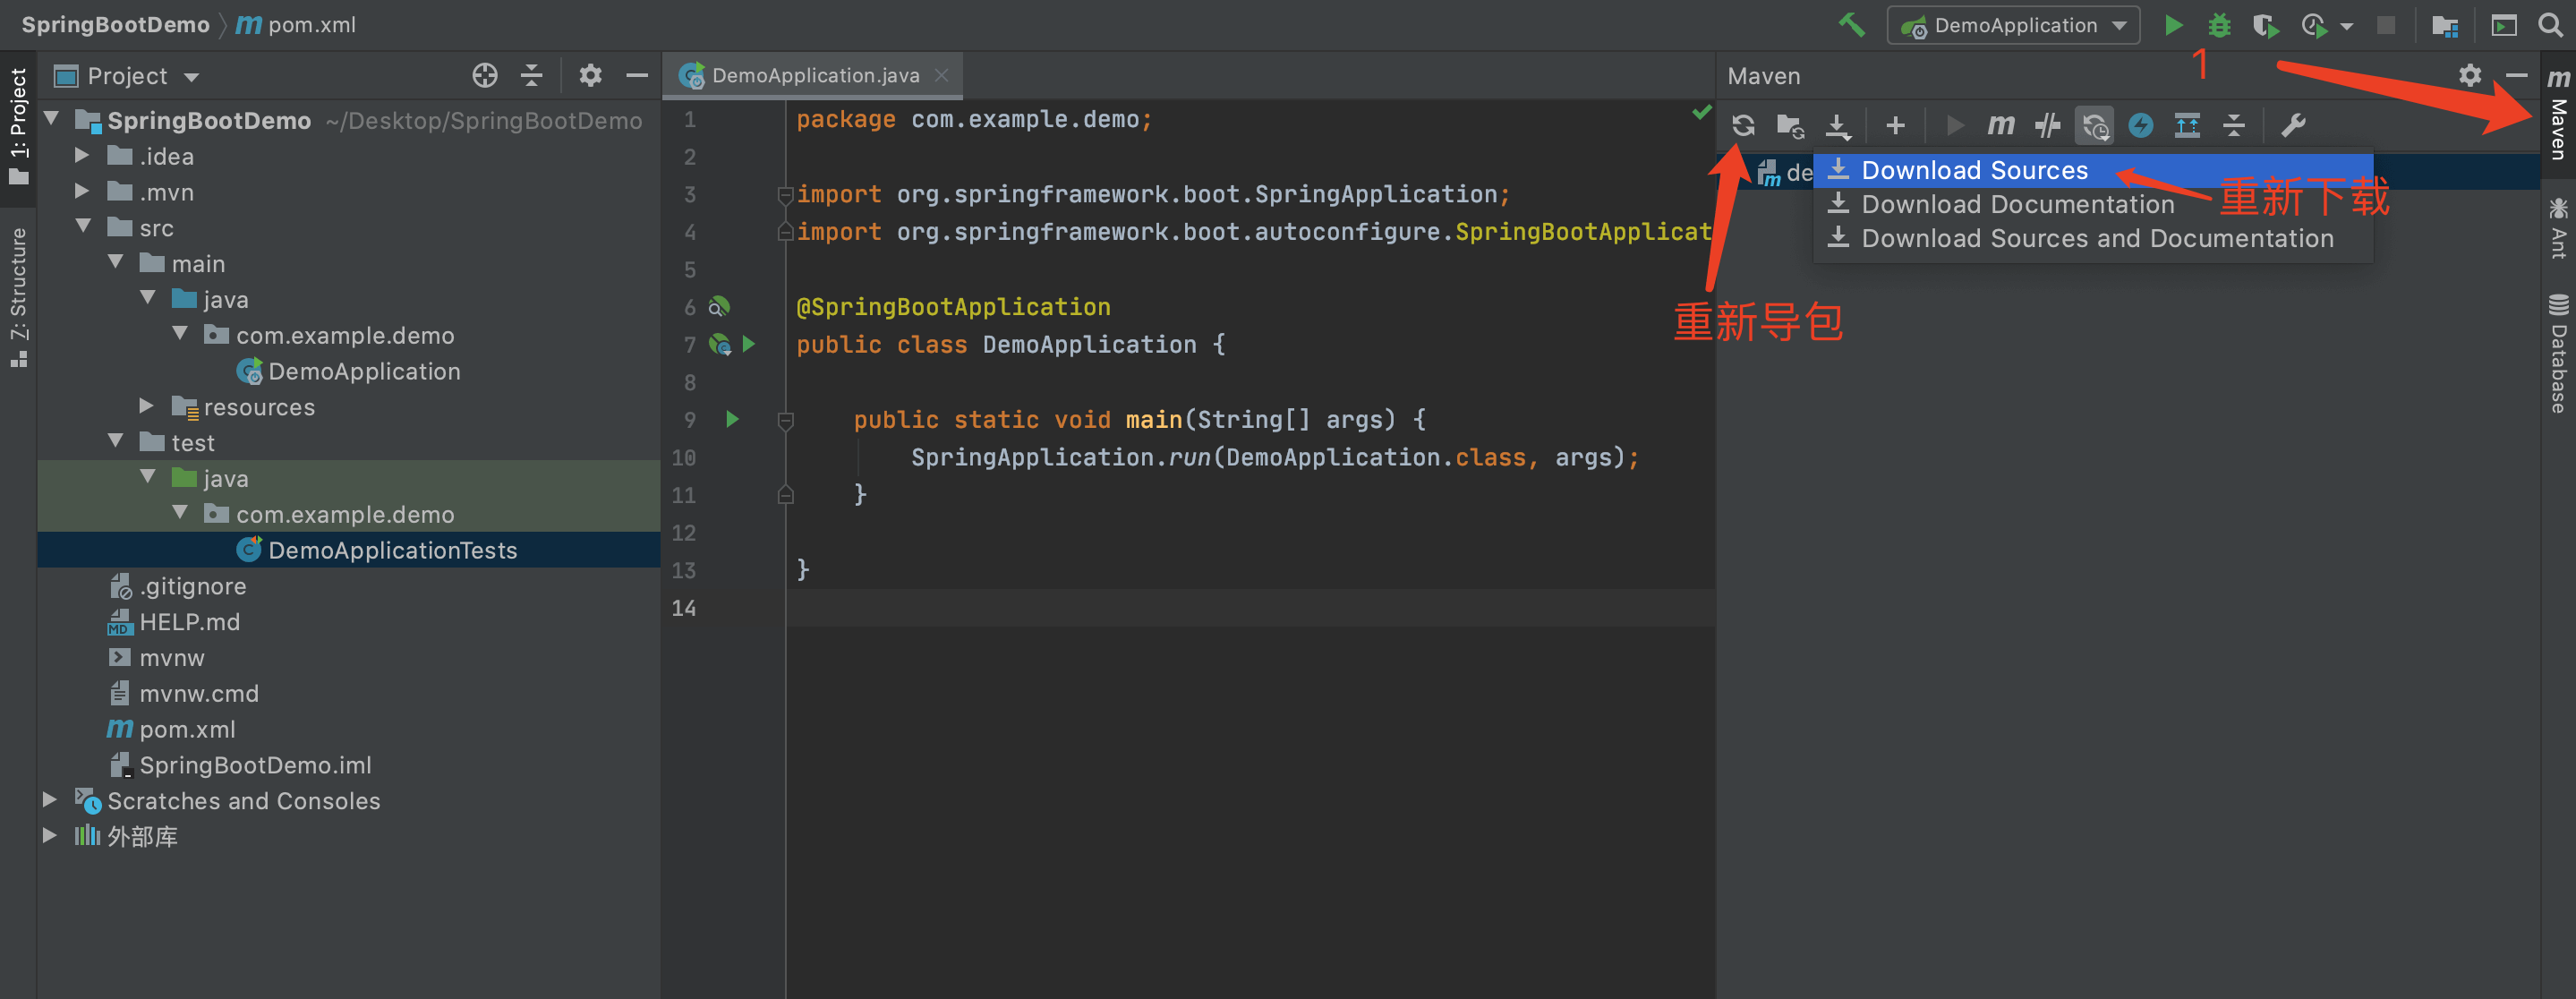
Task: Toggle Skip Tests Mode lightning icon
Action: point(2140,125)
